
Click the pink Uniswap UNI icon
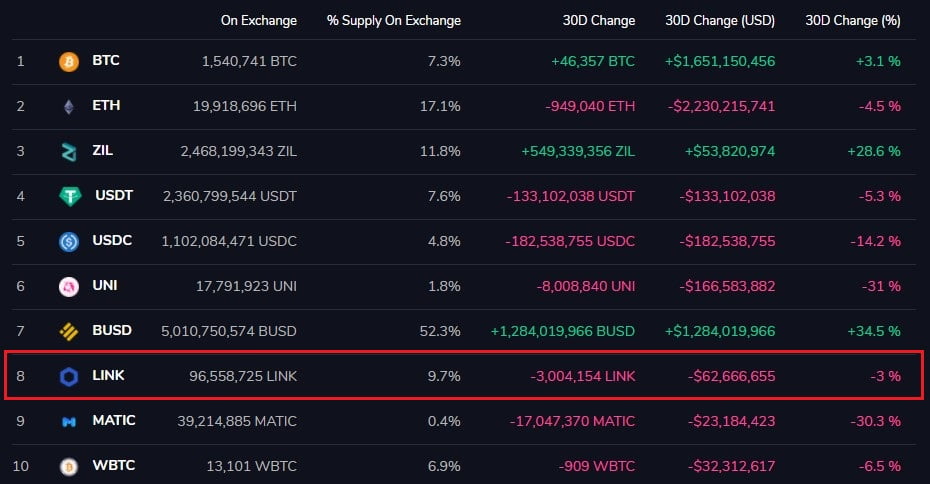tap(68, 286)
